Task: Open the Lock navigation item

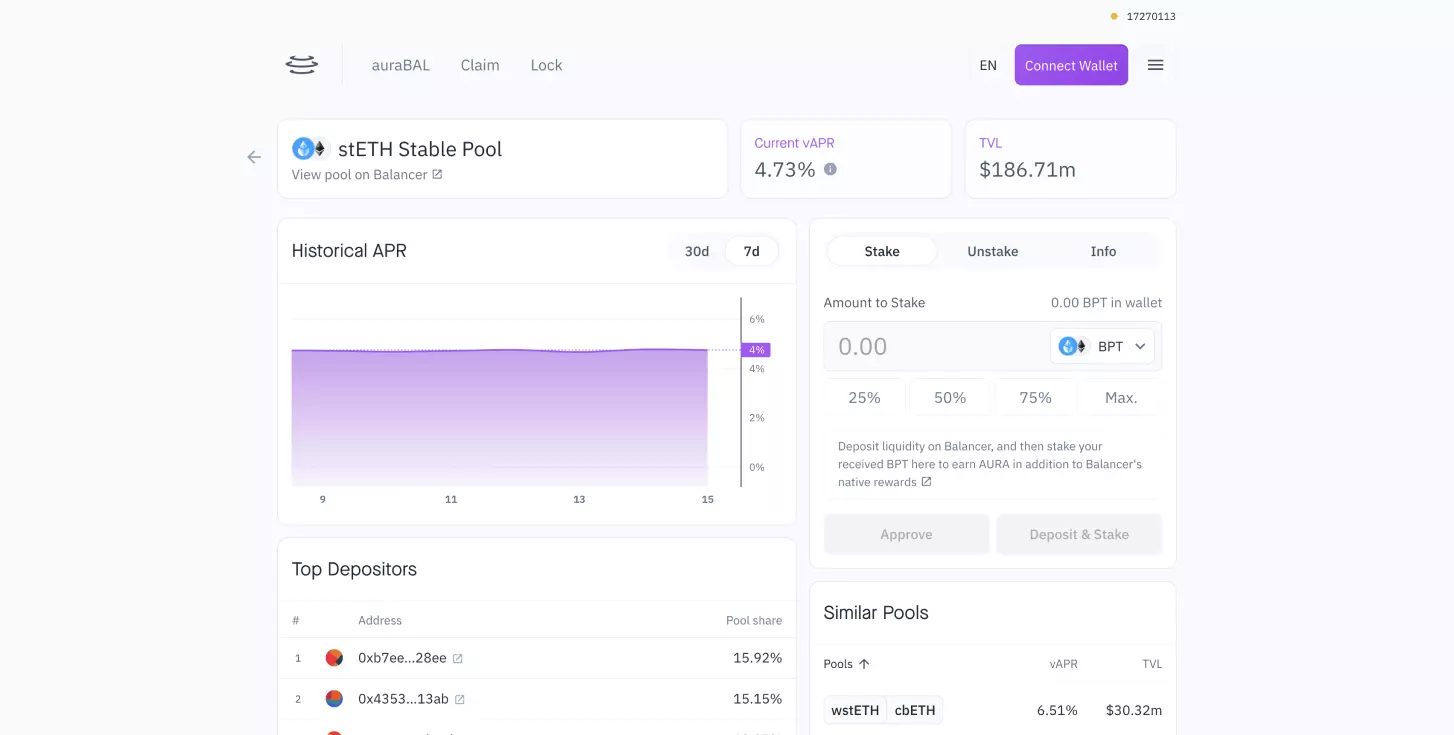Action: click(546, 65)
